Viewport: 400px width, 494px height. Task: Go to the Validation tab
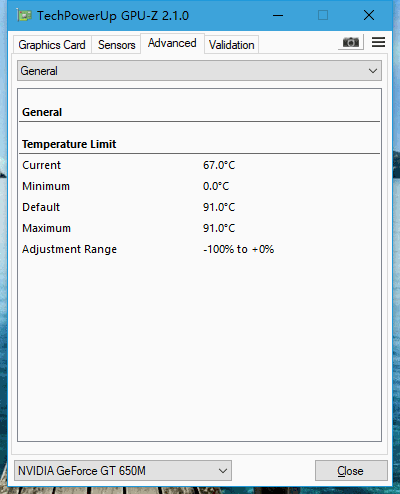[x=232, y=45]
